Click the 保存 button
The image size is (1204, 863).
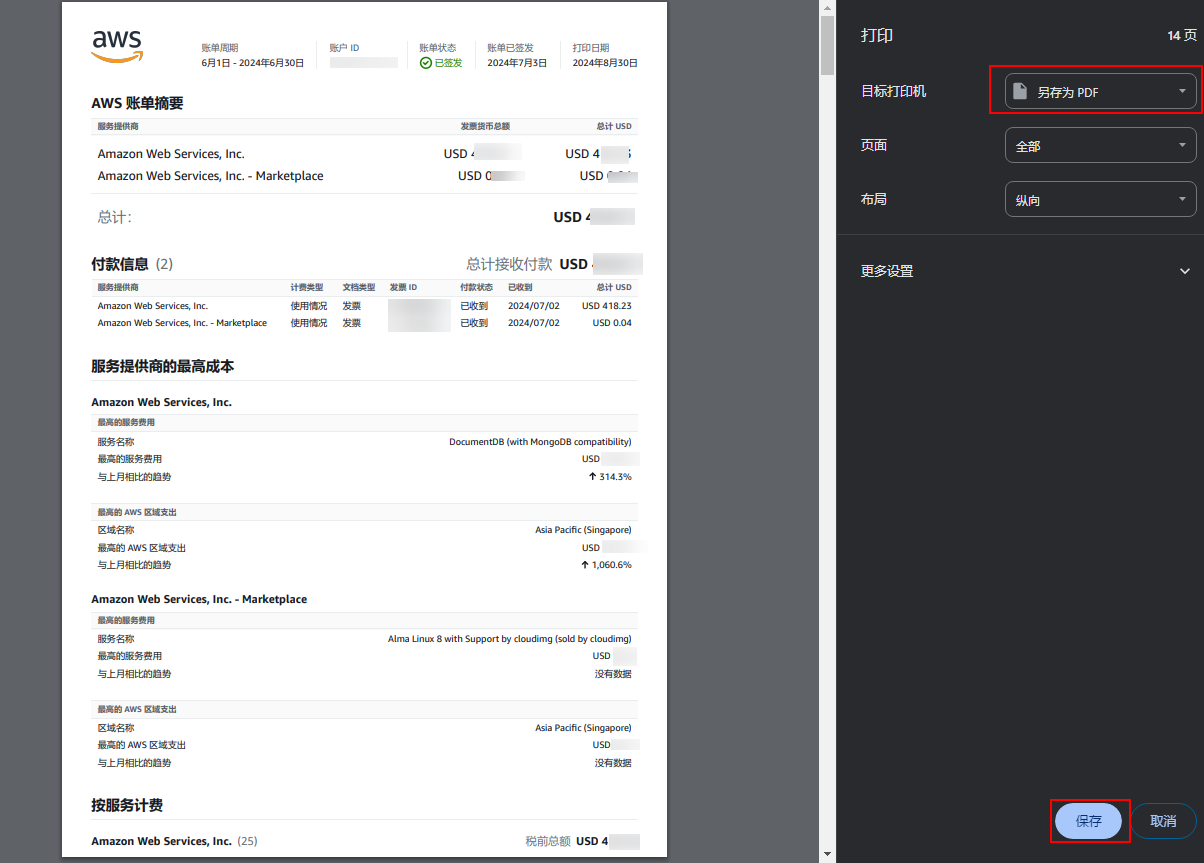[x=1089, y=821]
